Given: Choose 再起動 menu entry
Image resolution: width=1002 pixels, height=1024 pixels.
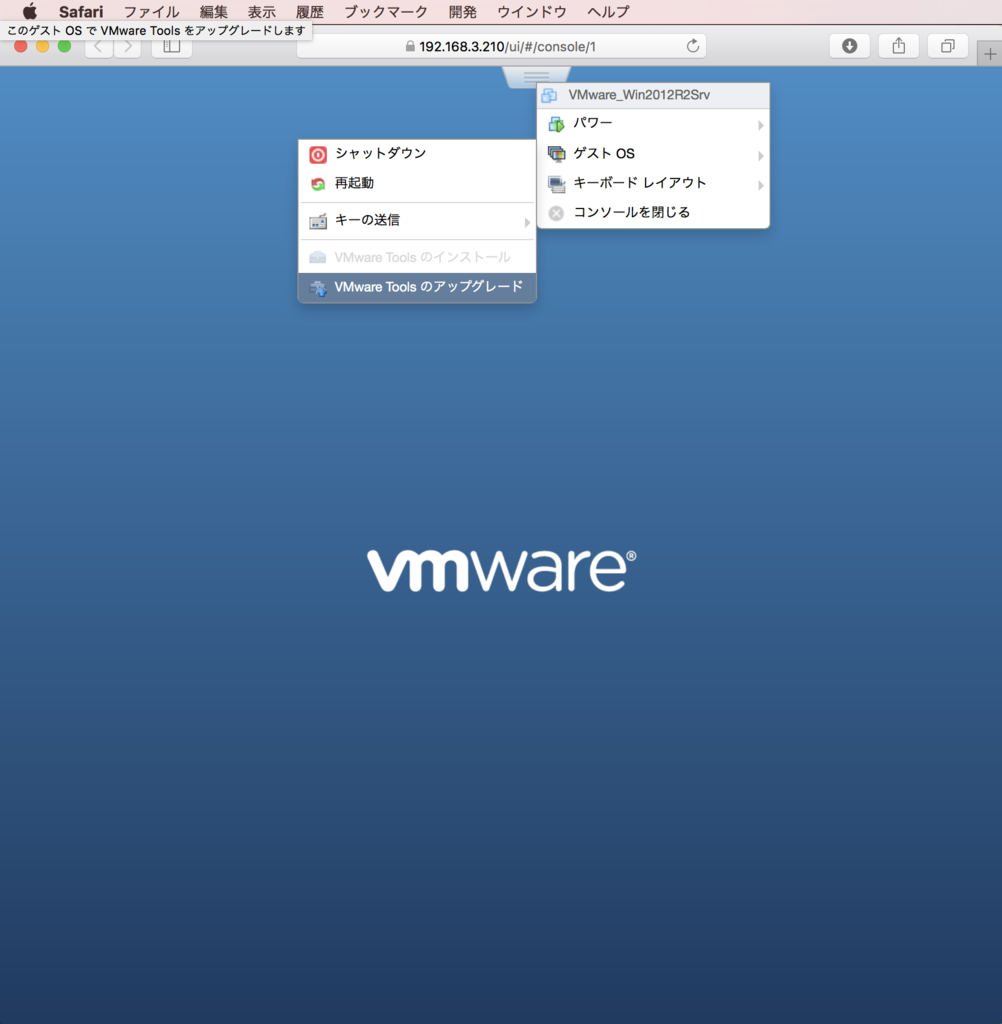Looking at the screenshot, I should [x=417, y=184].
